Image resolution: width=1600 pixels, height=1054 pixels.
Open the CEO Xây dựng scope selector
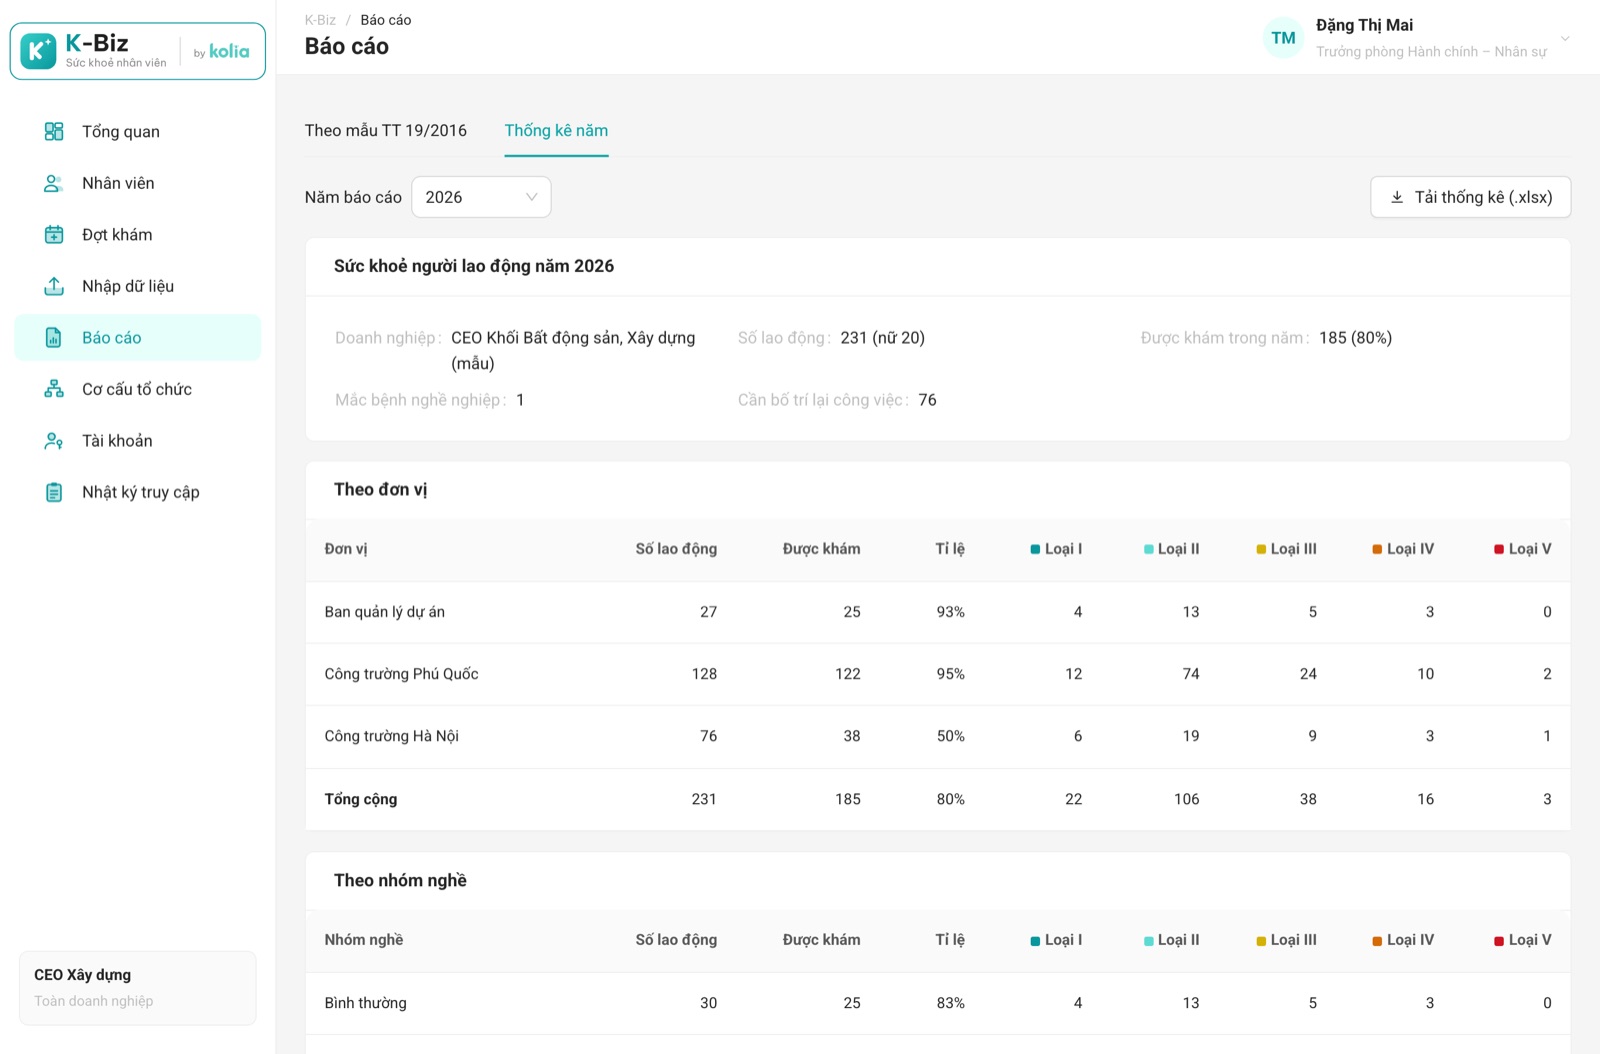tap(138, 987)
